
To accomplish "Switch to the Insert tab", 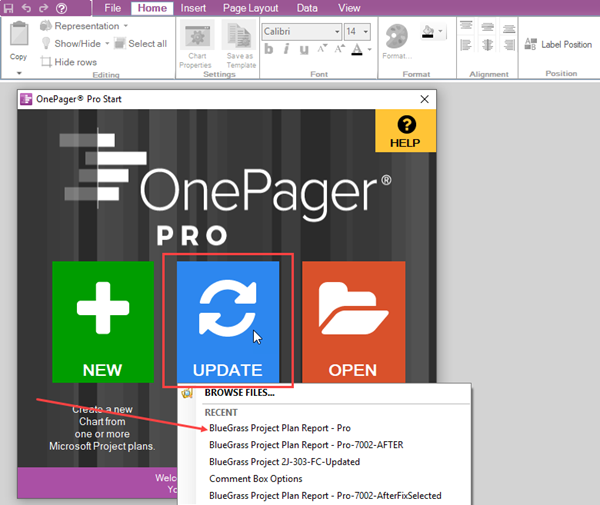I will [193, 8].
